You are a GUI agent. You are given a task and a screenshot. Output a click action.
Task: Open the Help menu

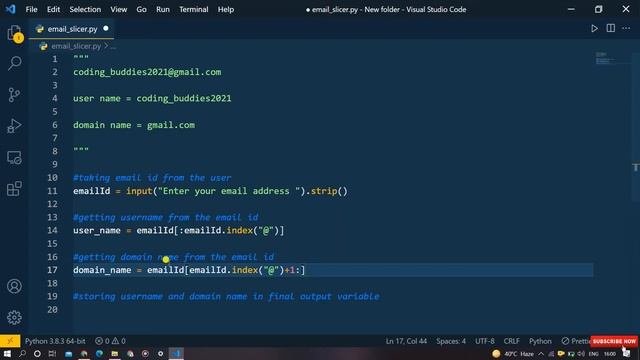[225, 9]
